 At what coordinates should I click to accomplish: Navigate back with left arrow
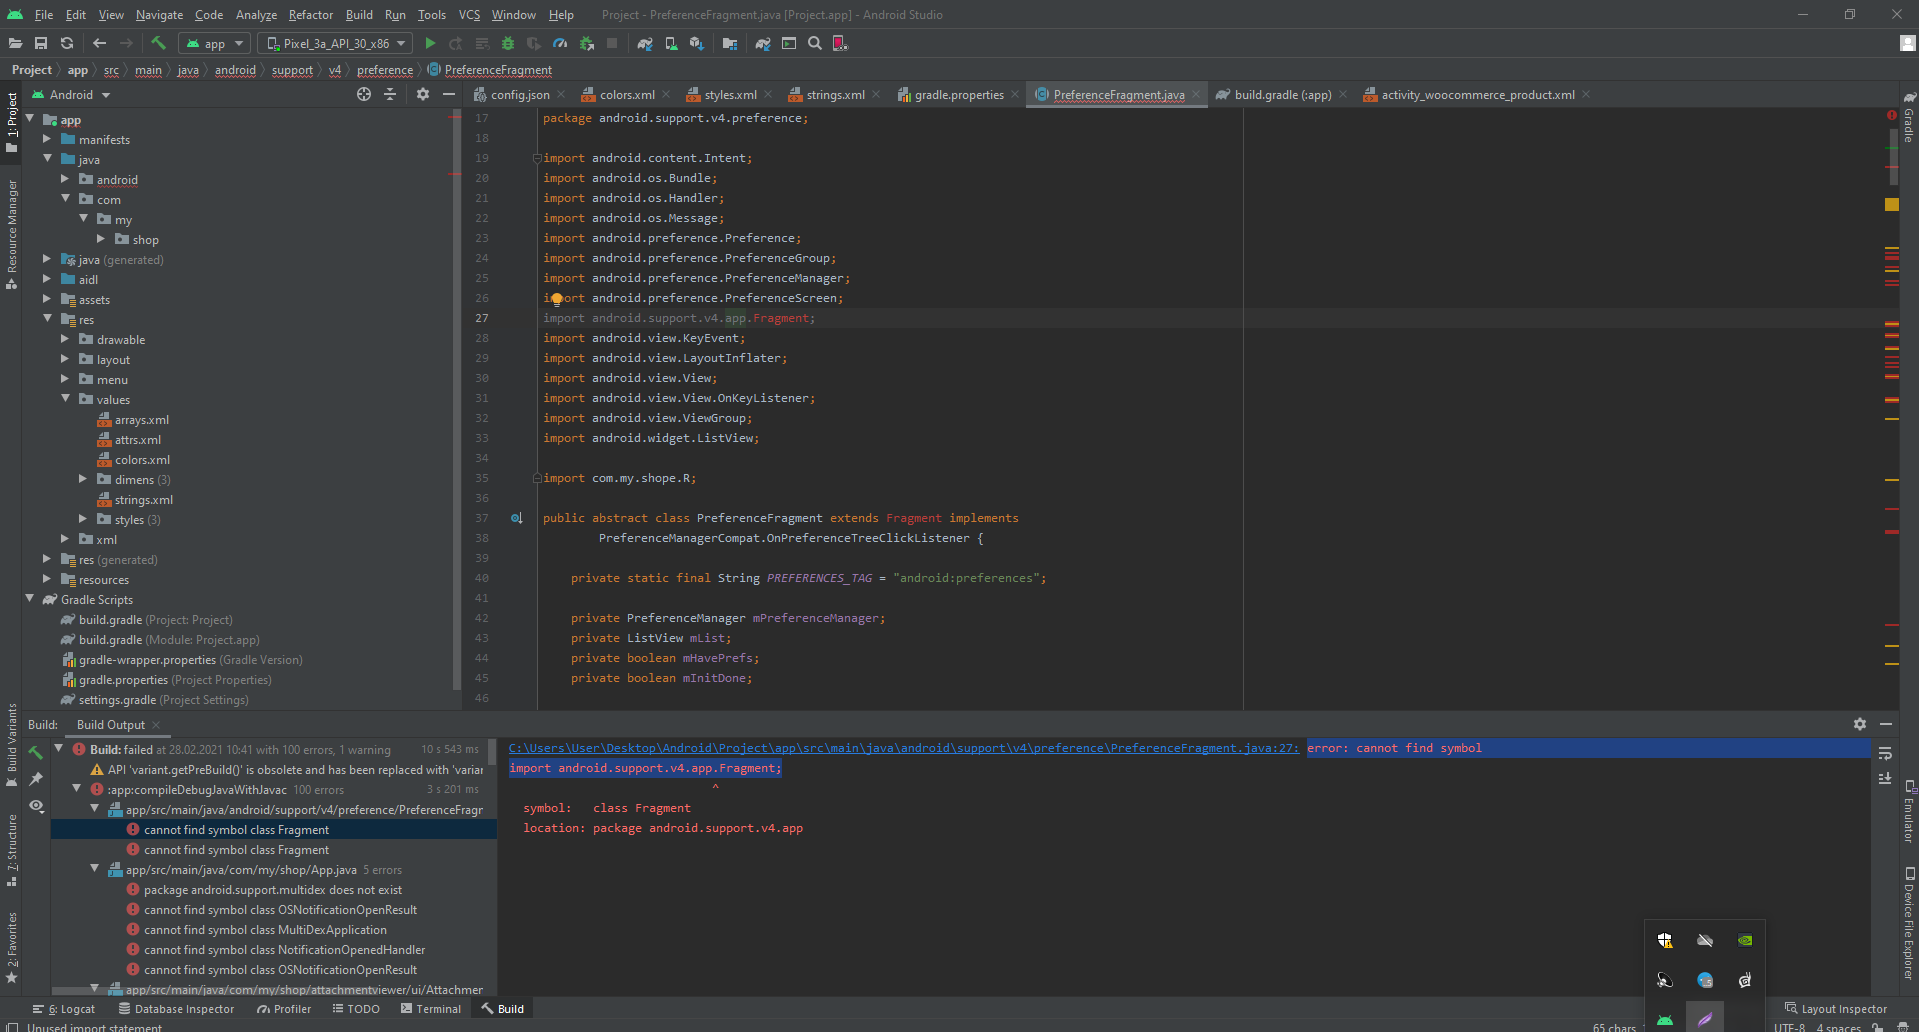pyautogui.click(x=99, y=43)
